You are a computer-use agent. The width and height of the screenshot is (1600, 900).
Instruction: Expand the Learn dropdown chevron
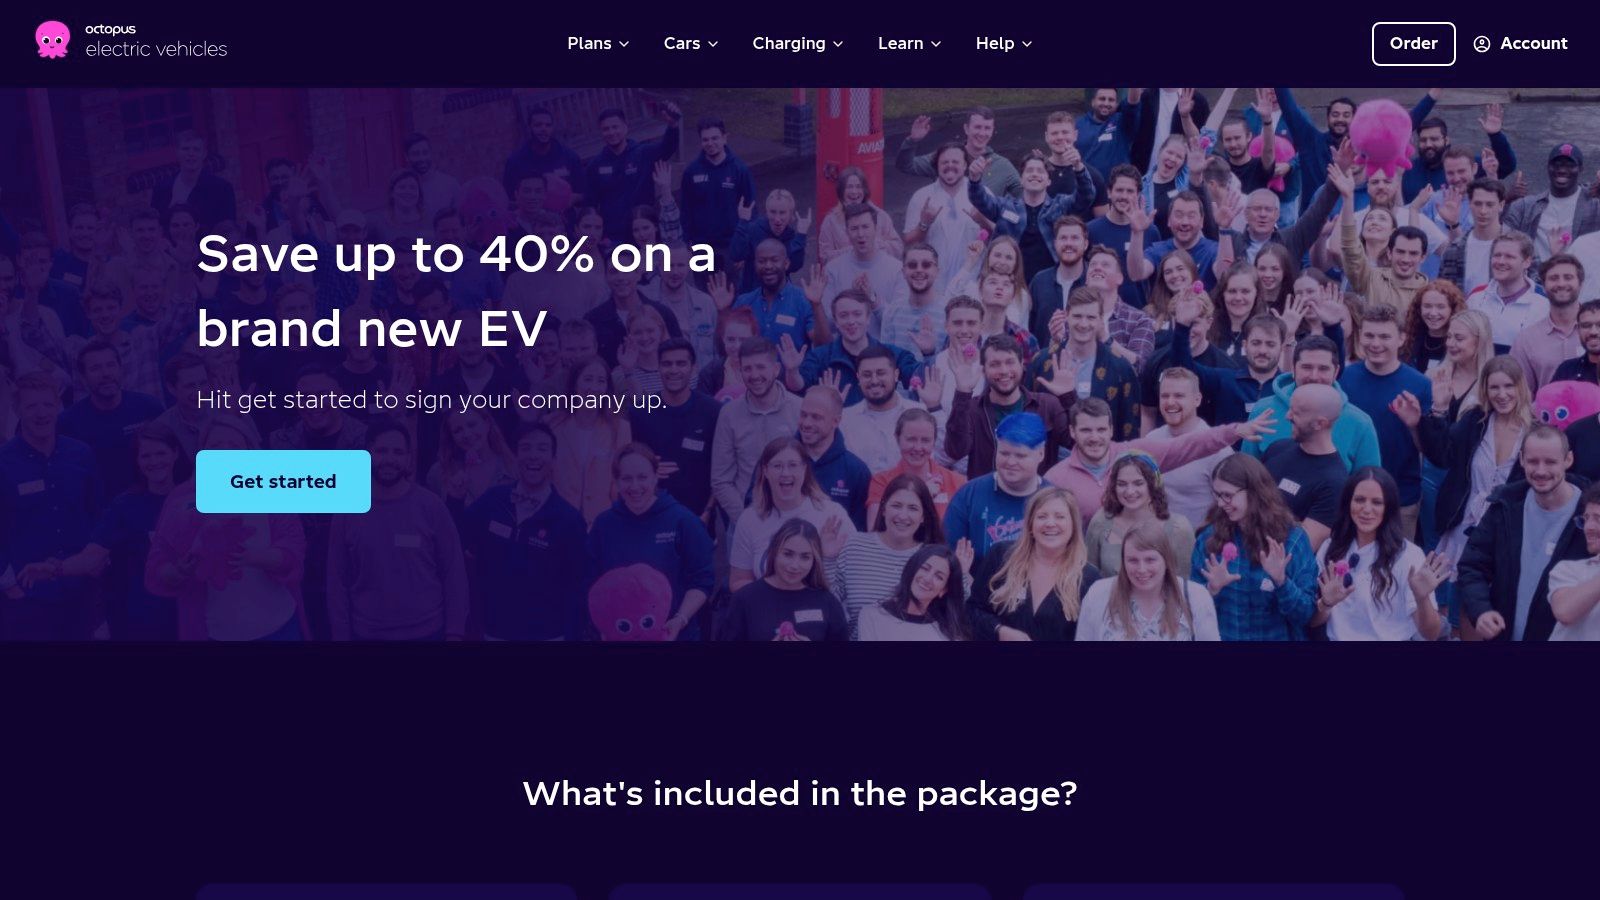coord(936,44)
